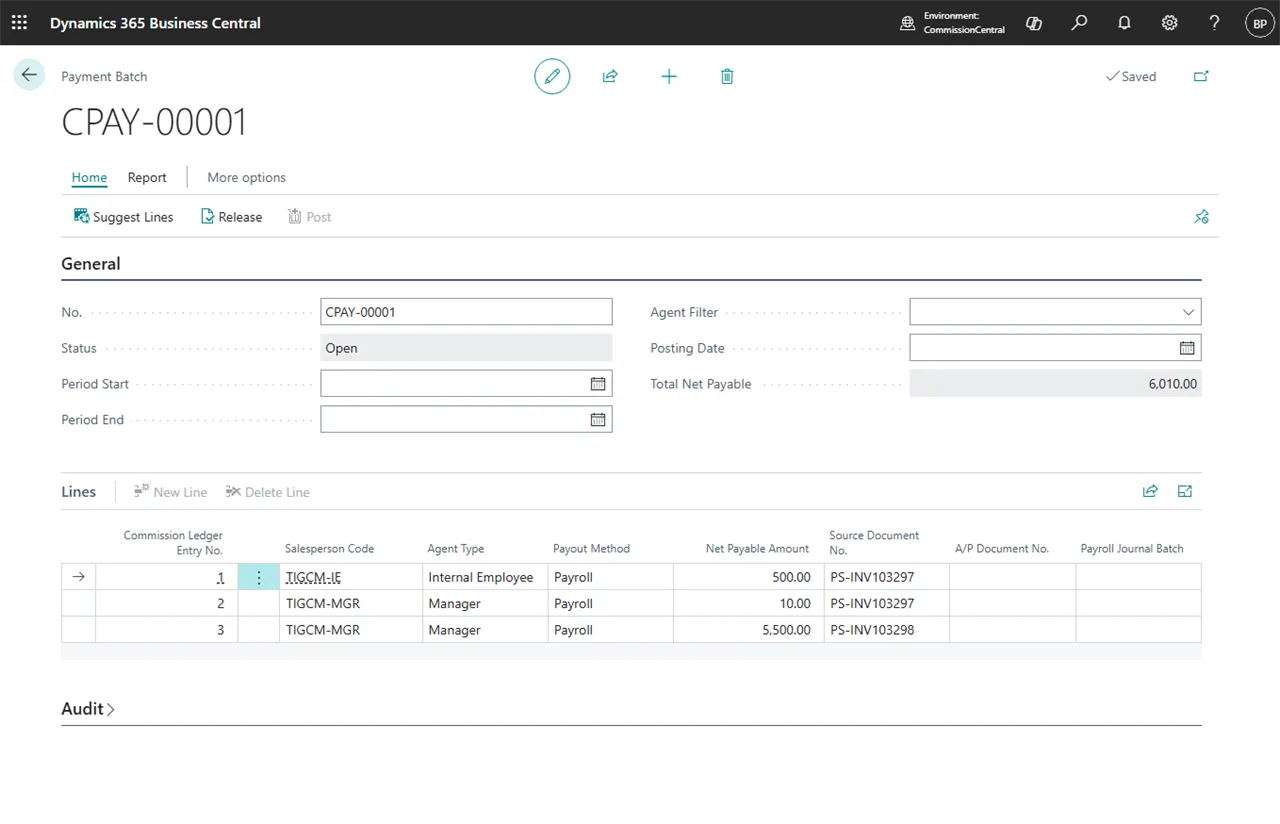Screen dimensions: 1280x824
Task: Open Period Start calendar picker
Action: 598,384
